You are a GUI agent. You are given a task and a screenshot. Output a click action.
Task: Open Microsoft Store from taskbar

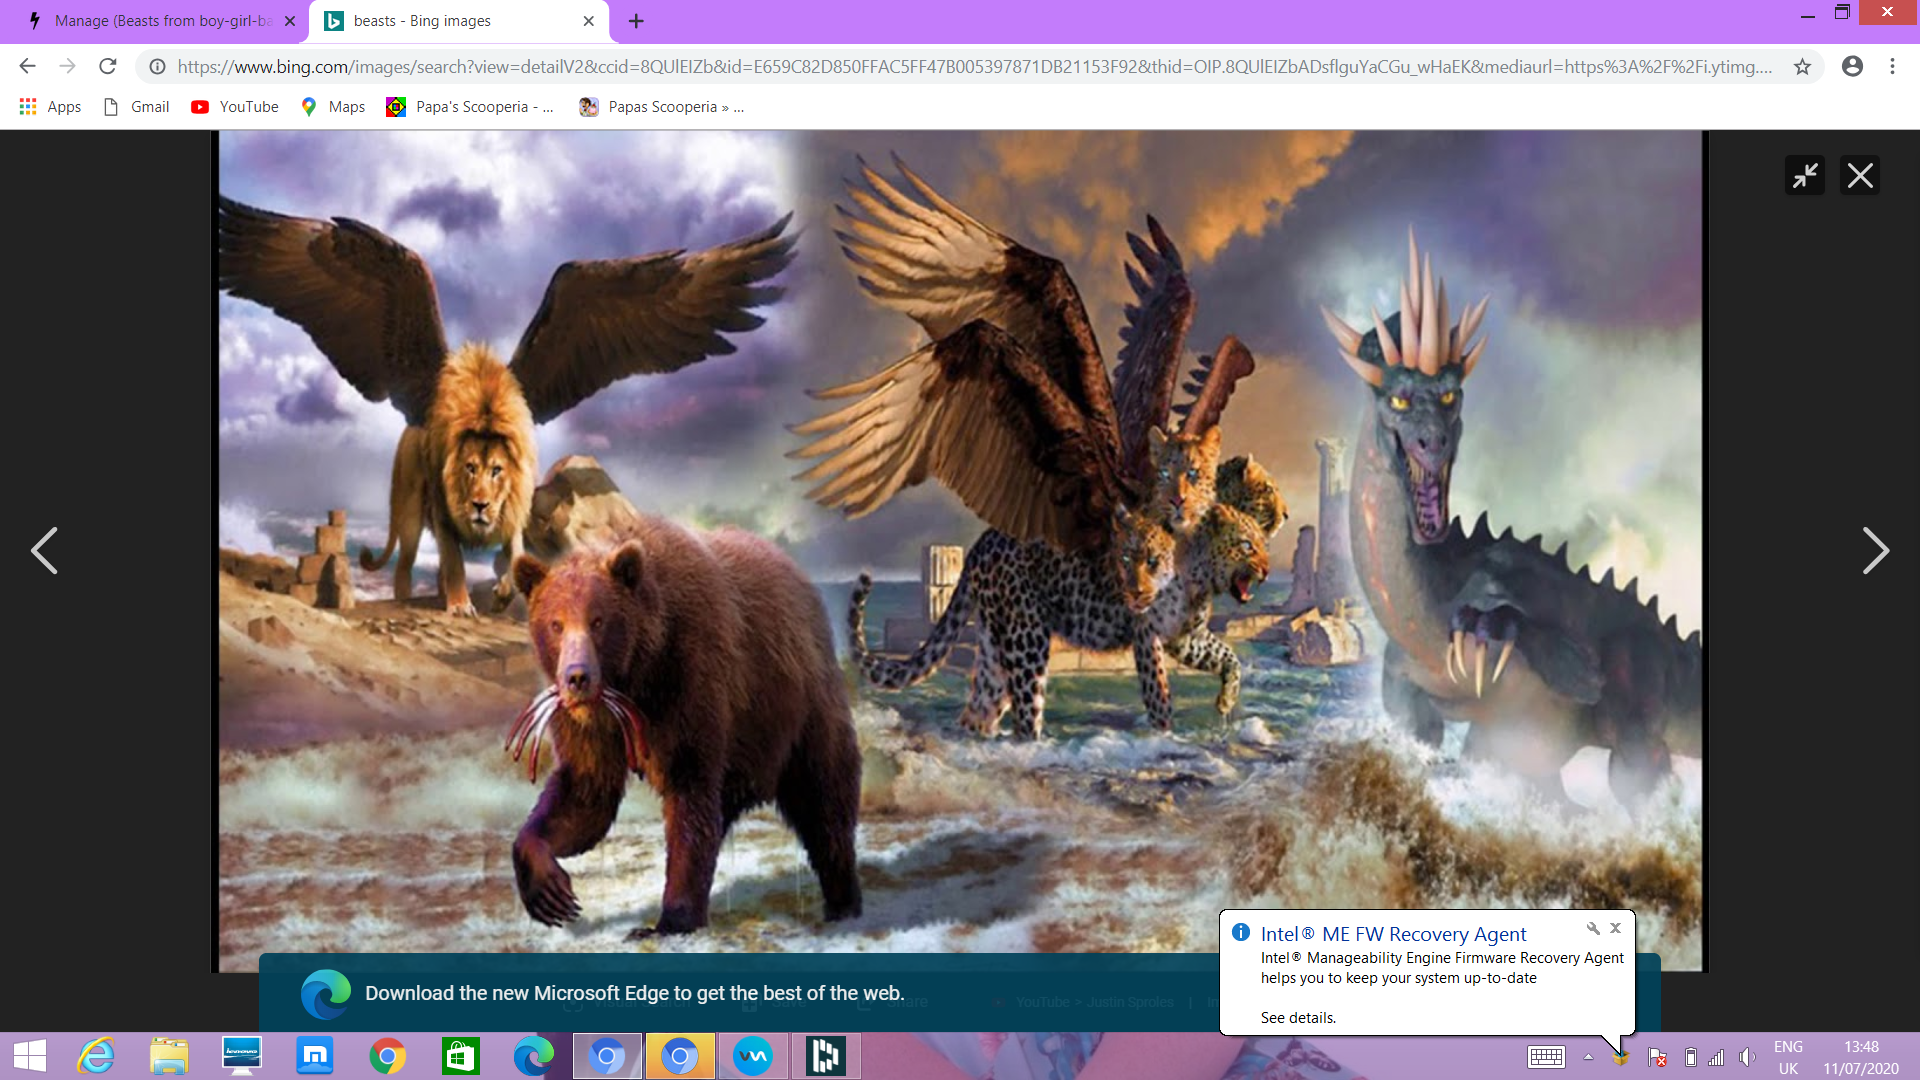coord(461,1056)
